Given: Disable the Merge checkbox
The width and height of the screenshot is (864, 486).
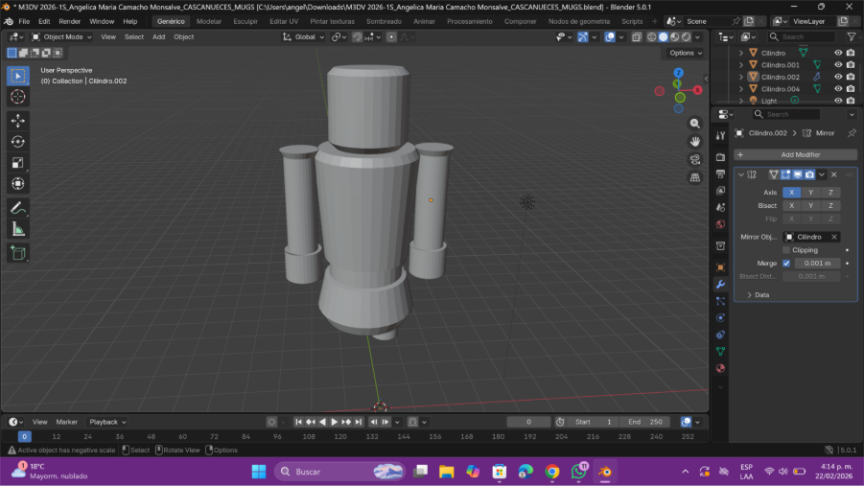Looking at the screenshot, I should pyautogui.click(x=786, y=263).
